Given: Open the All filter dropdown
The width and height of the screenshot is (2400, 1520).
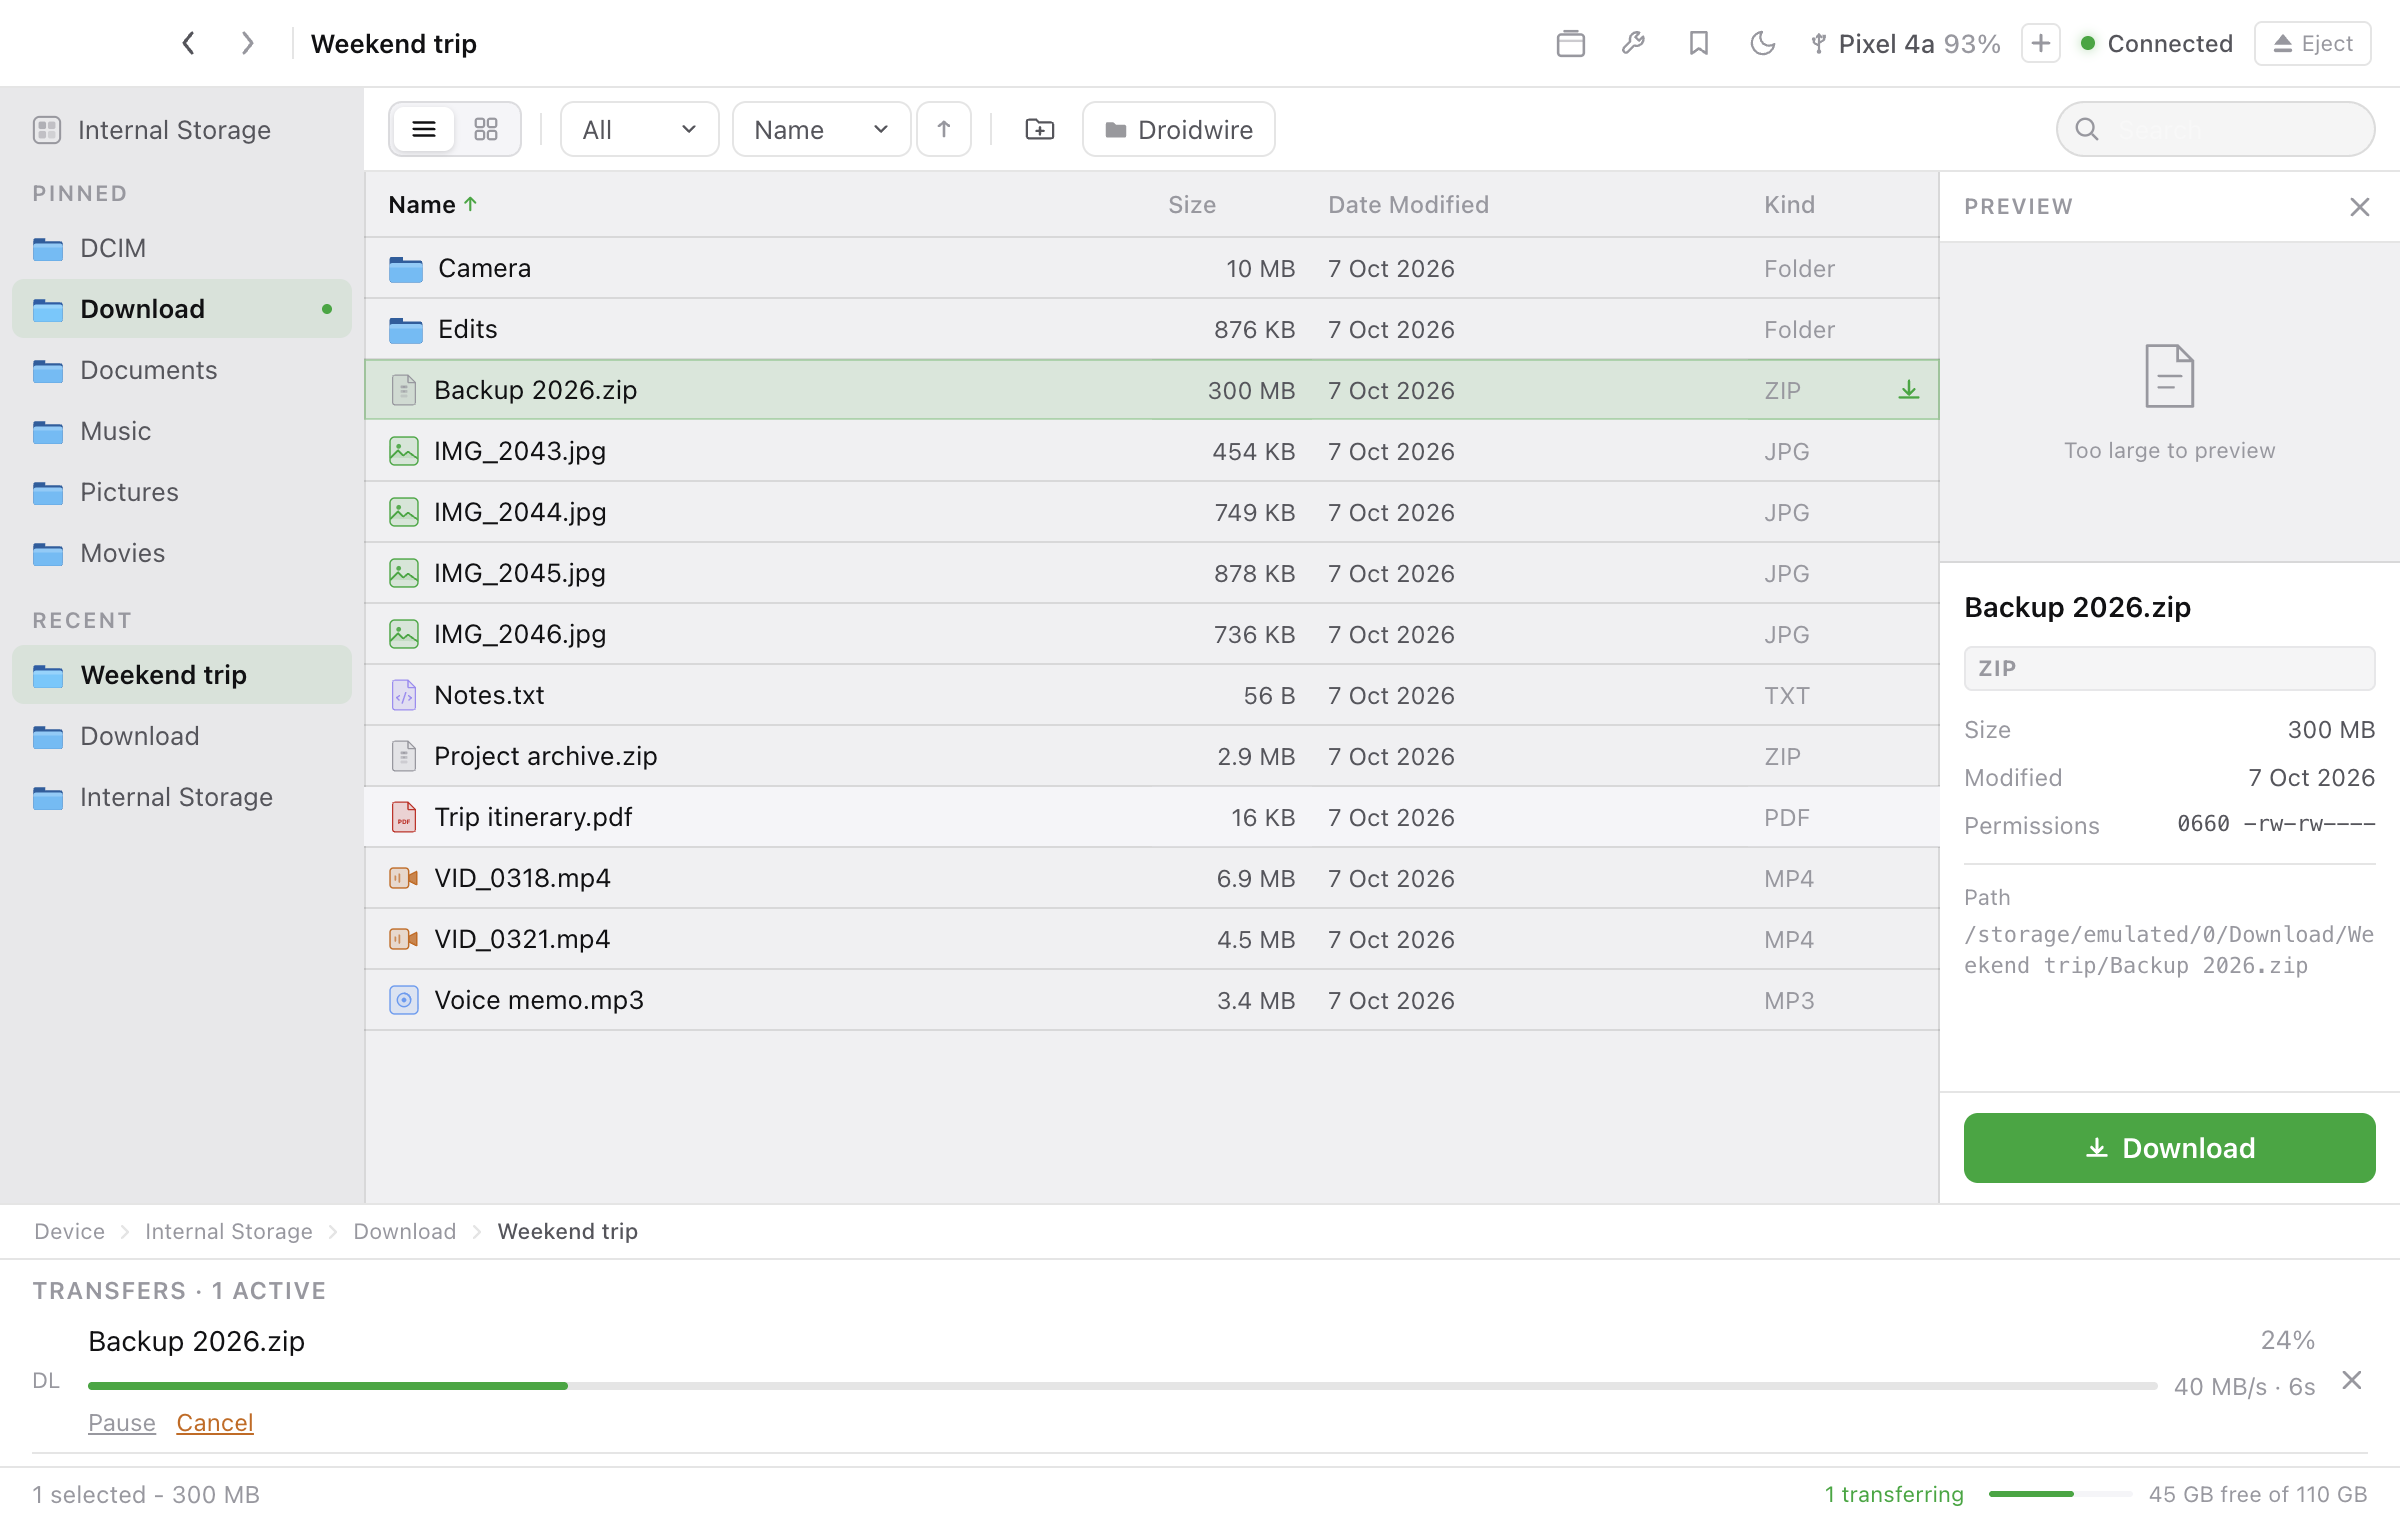Looking at the screenshot, I should point(639,129).
